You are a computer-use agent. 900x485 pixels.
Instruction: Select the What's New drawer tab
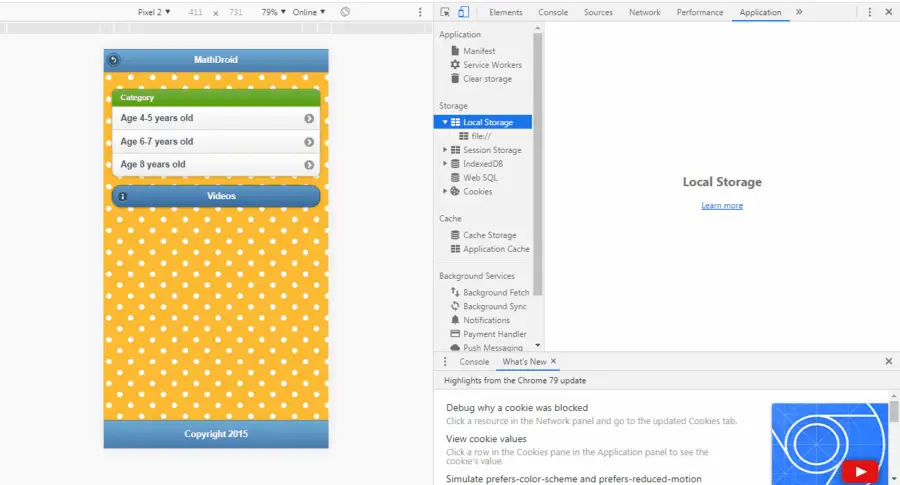click(524, 362)
